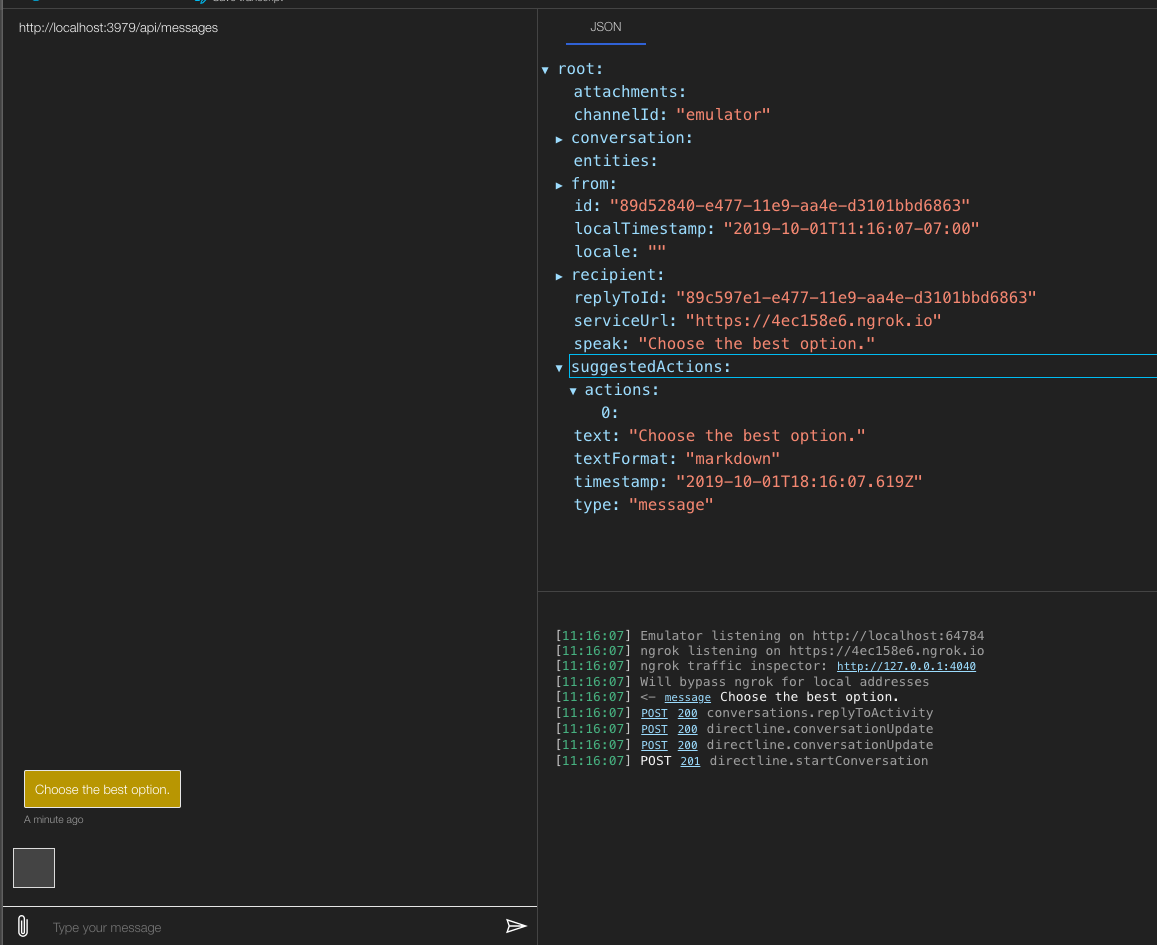Expand the "from" node
Screen dimensions: 1157x945
559,183
